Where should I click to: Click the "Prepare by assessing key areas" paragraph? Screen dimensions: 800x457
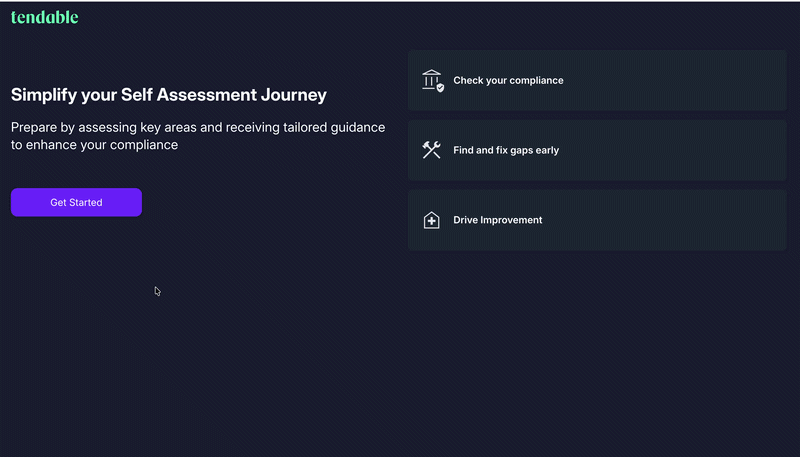pos(198,136)
